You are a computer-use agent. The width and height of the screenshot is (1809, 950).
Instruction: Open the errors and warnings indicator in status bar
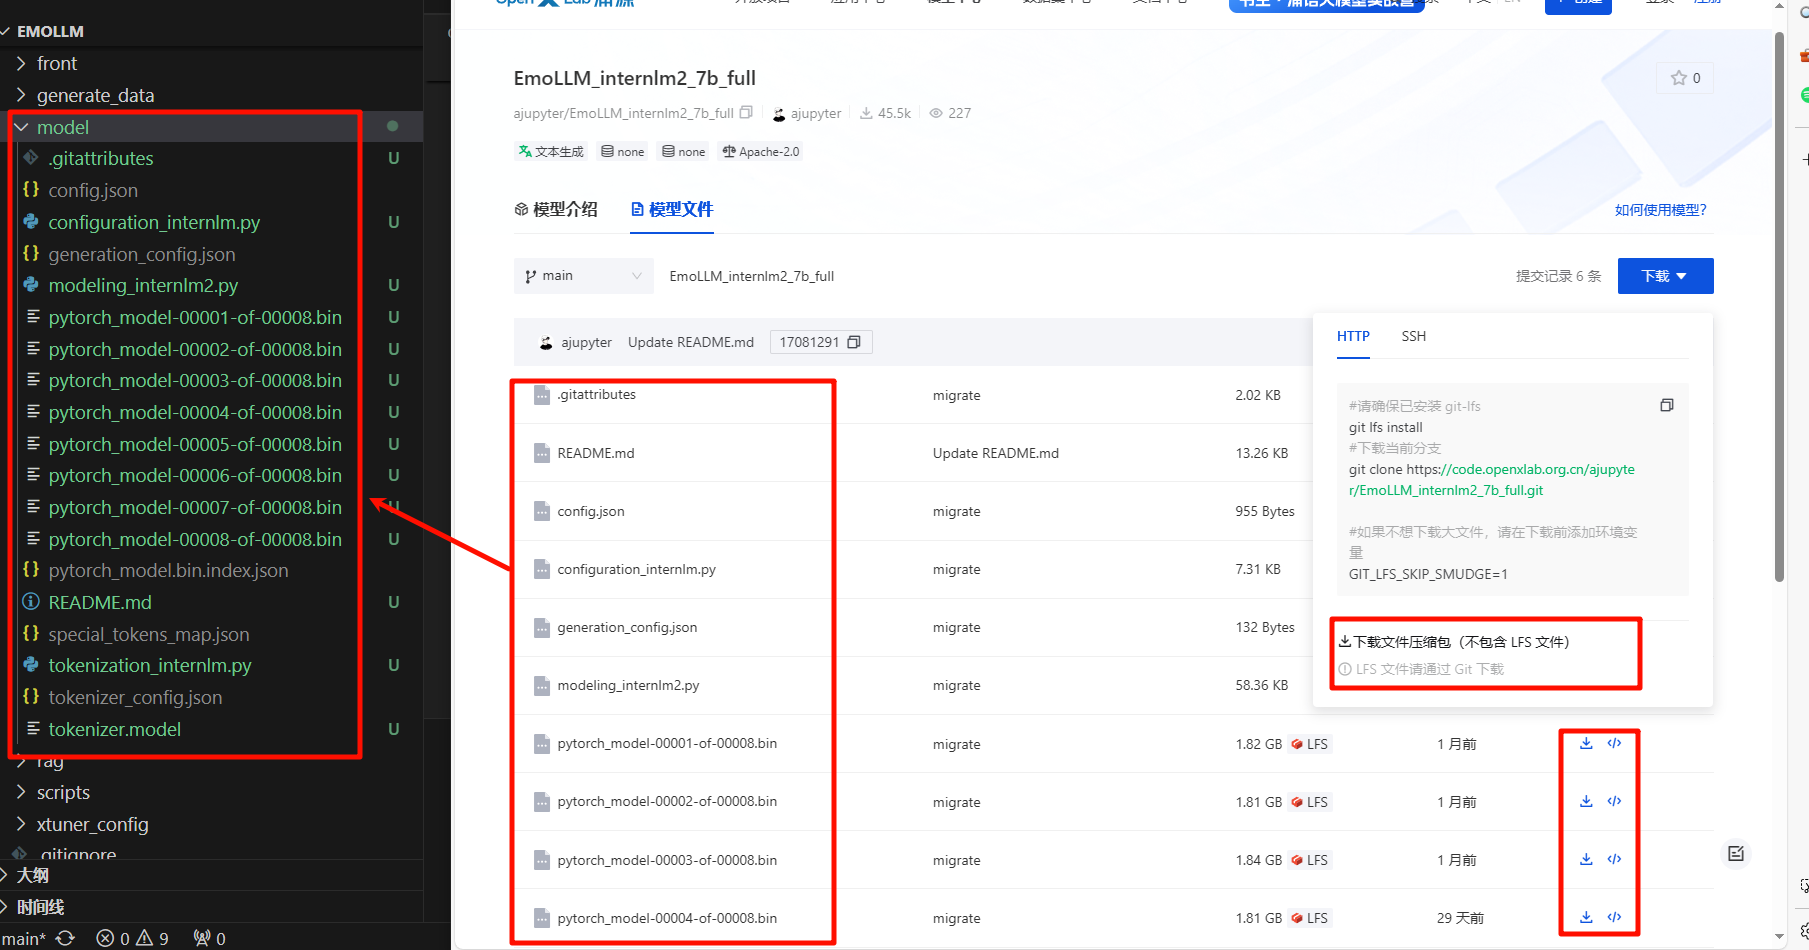coord(132,938)
